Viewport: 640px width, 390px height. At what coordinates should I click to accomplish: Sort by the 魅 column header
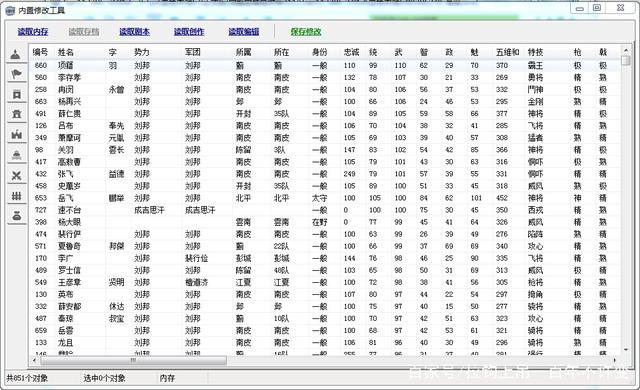[x=474, y=52]
